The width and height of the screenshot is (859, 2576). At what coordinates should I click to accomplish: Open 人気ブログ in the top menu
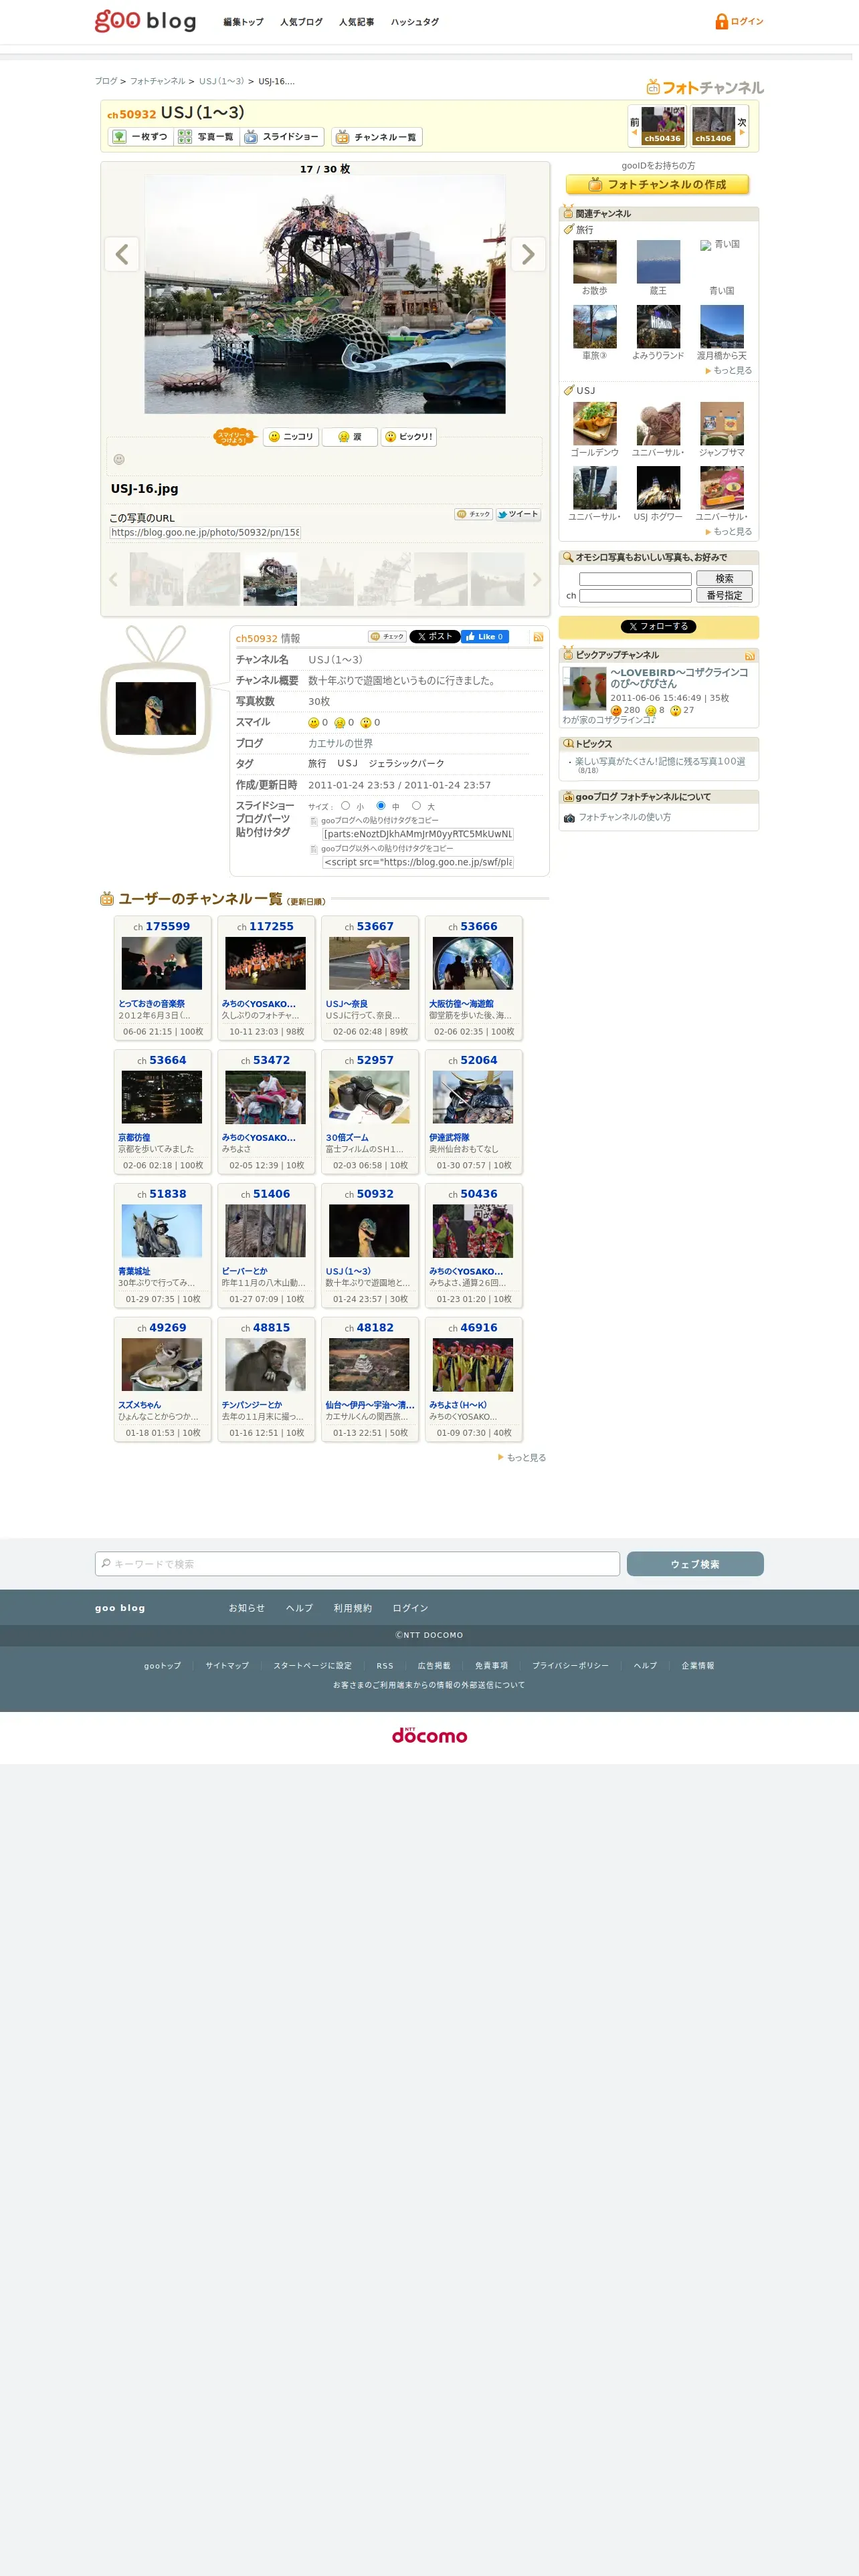pyautogui.click(x=301, y=22)
